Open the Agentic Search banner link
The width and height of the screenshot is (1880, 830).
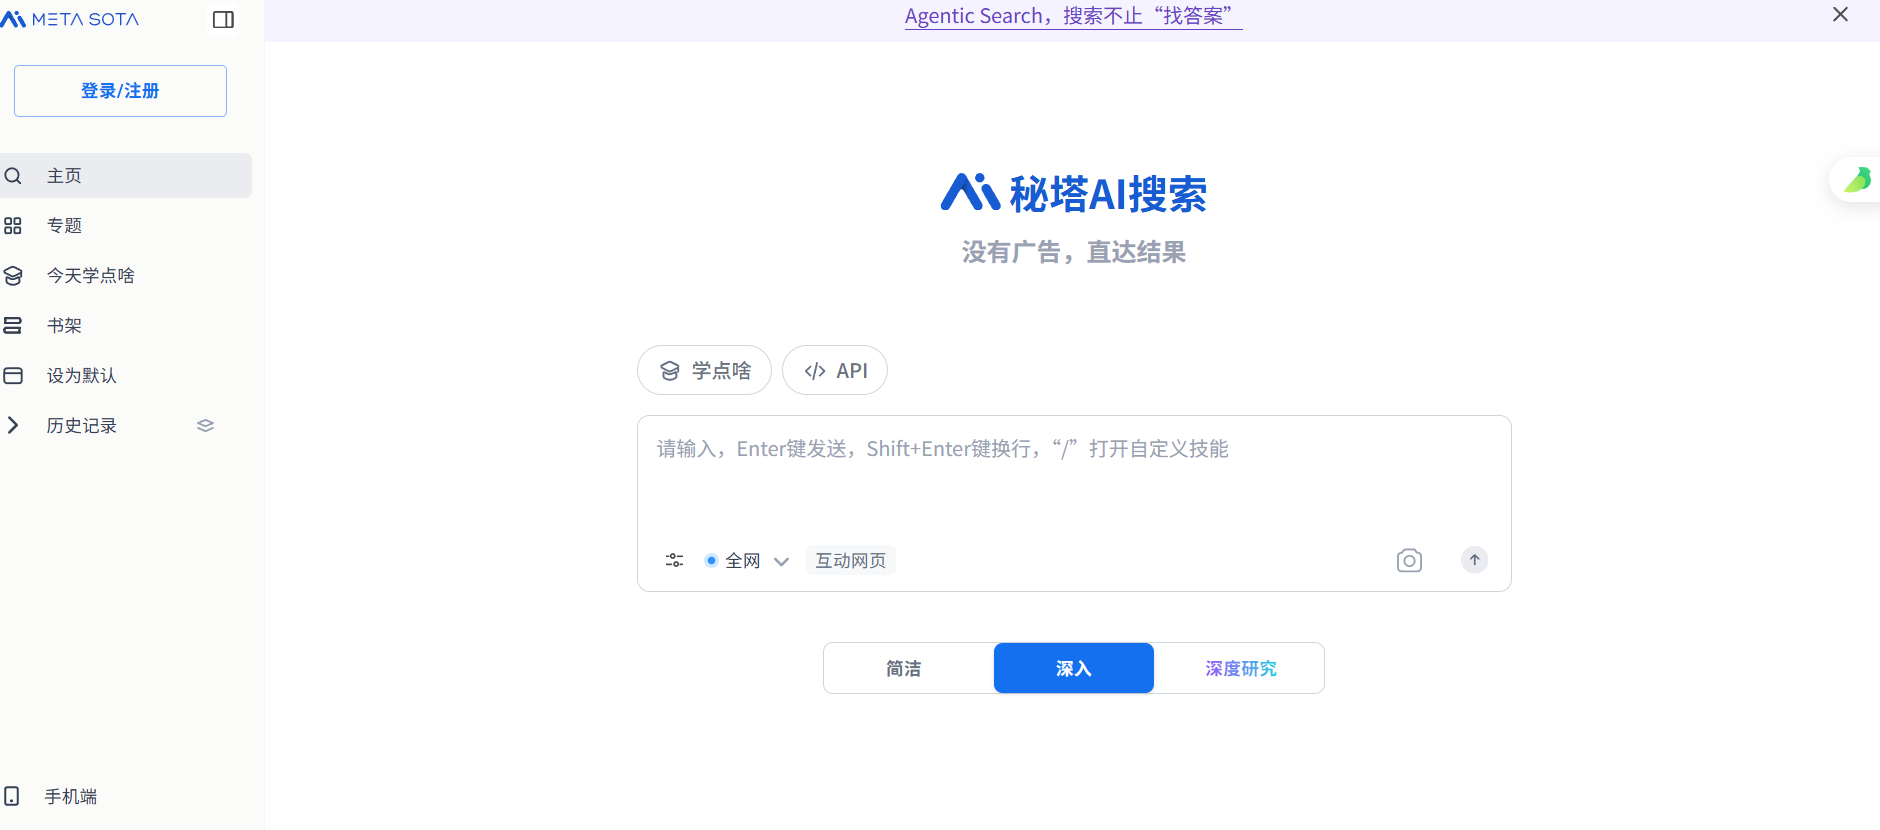[x=1073, y=16]
